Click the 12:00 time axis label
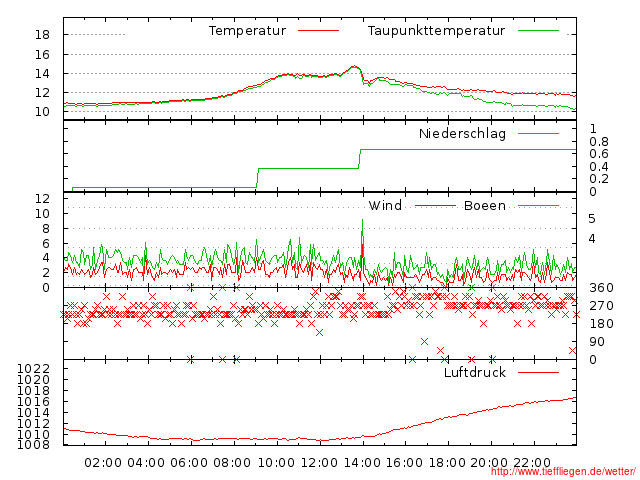640x480 pixels. 319,463
